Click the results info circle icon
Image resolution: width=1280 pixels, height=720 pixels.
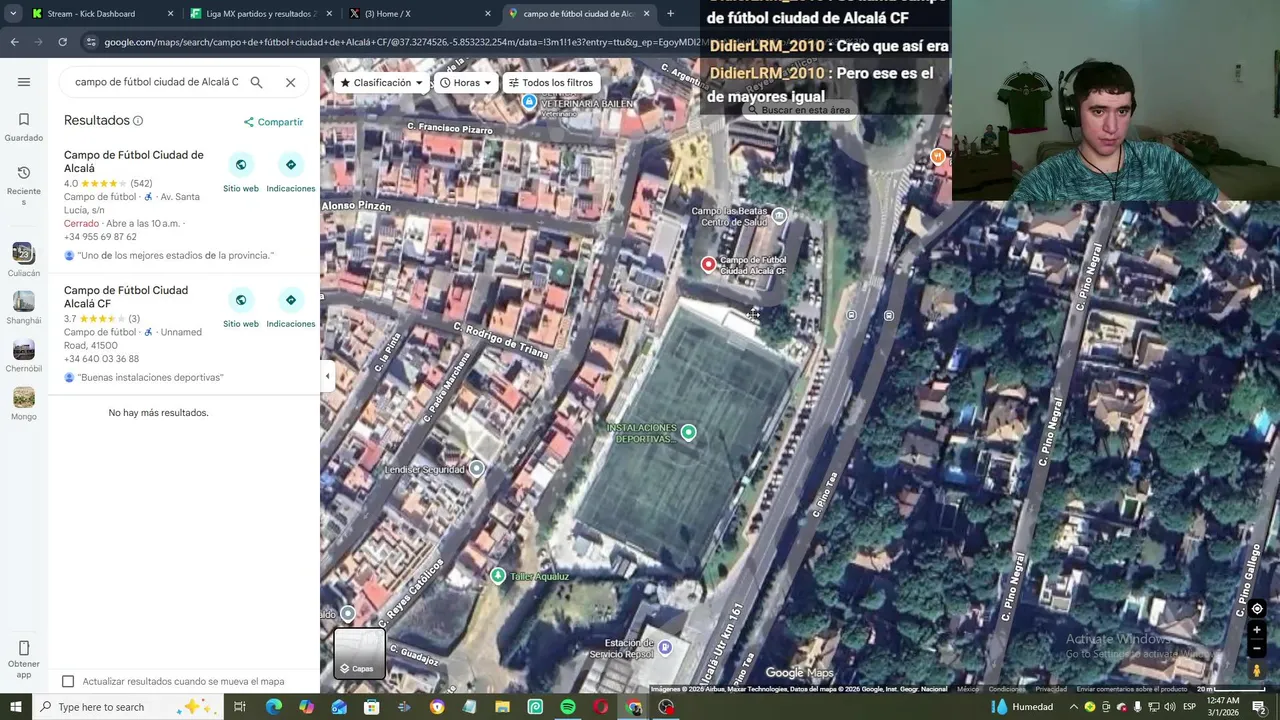[138, 121]
